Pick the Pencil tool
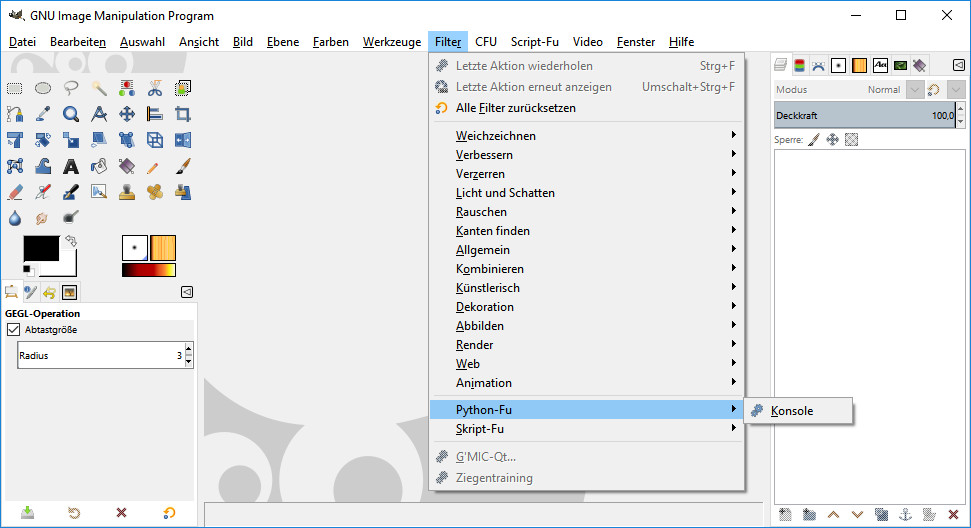 155,166
